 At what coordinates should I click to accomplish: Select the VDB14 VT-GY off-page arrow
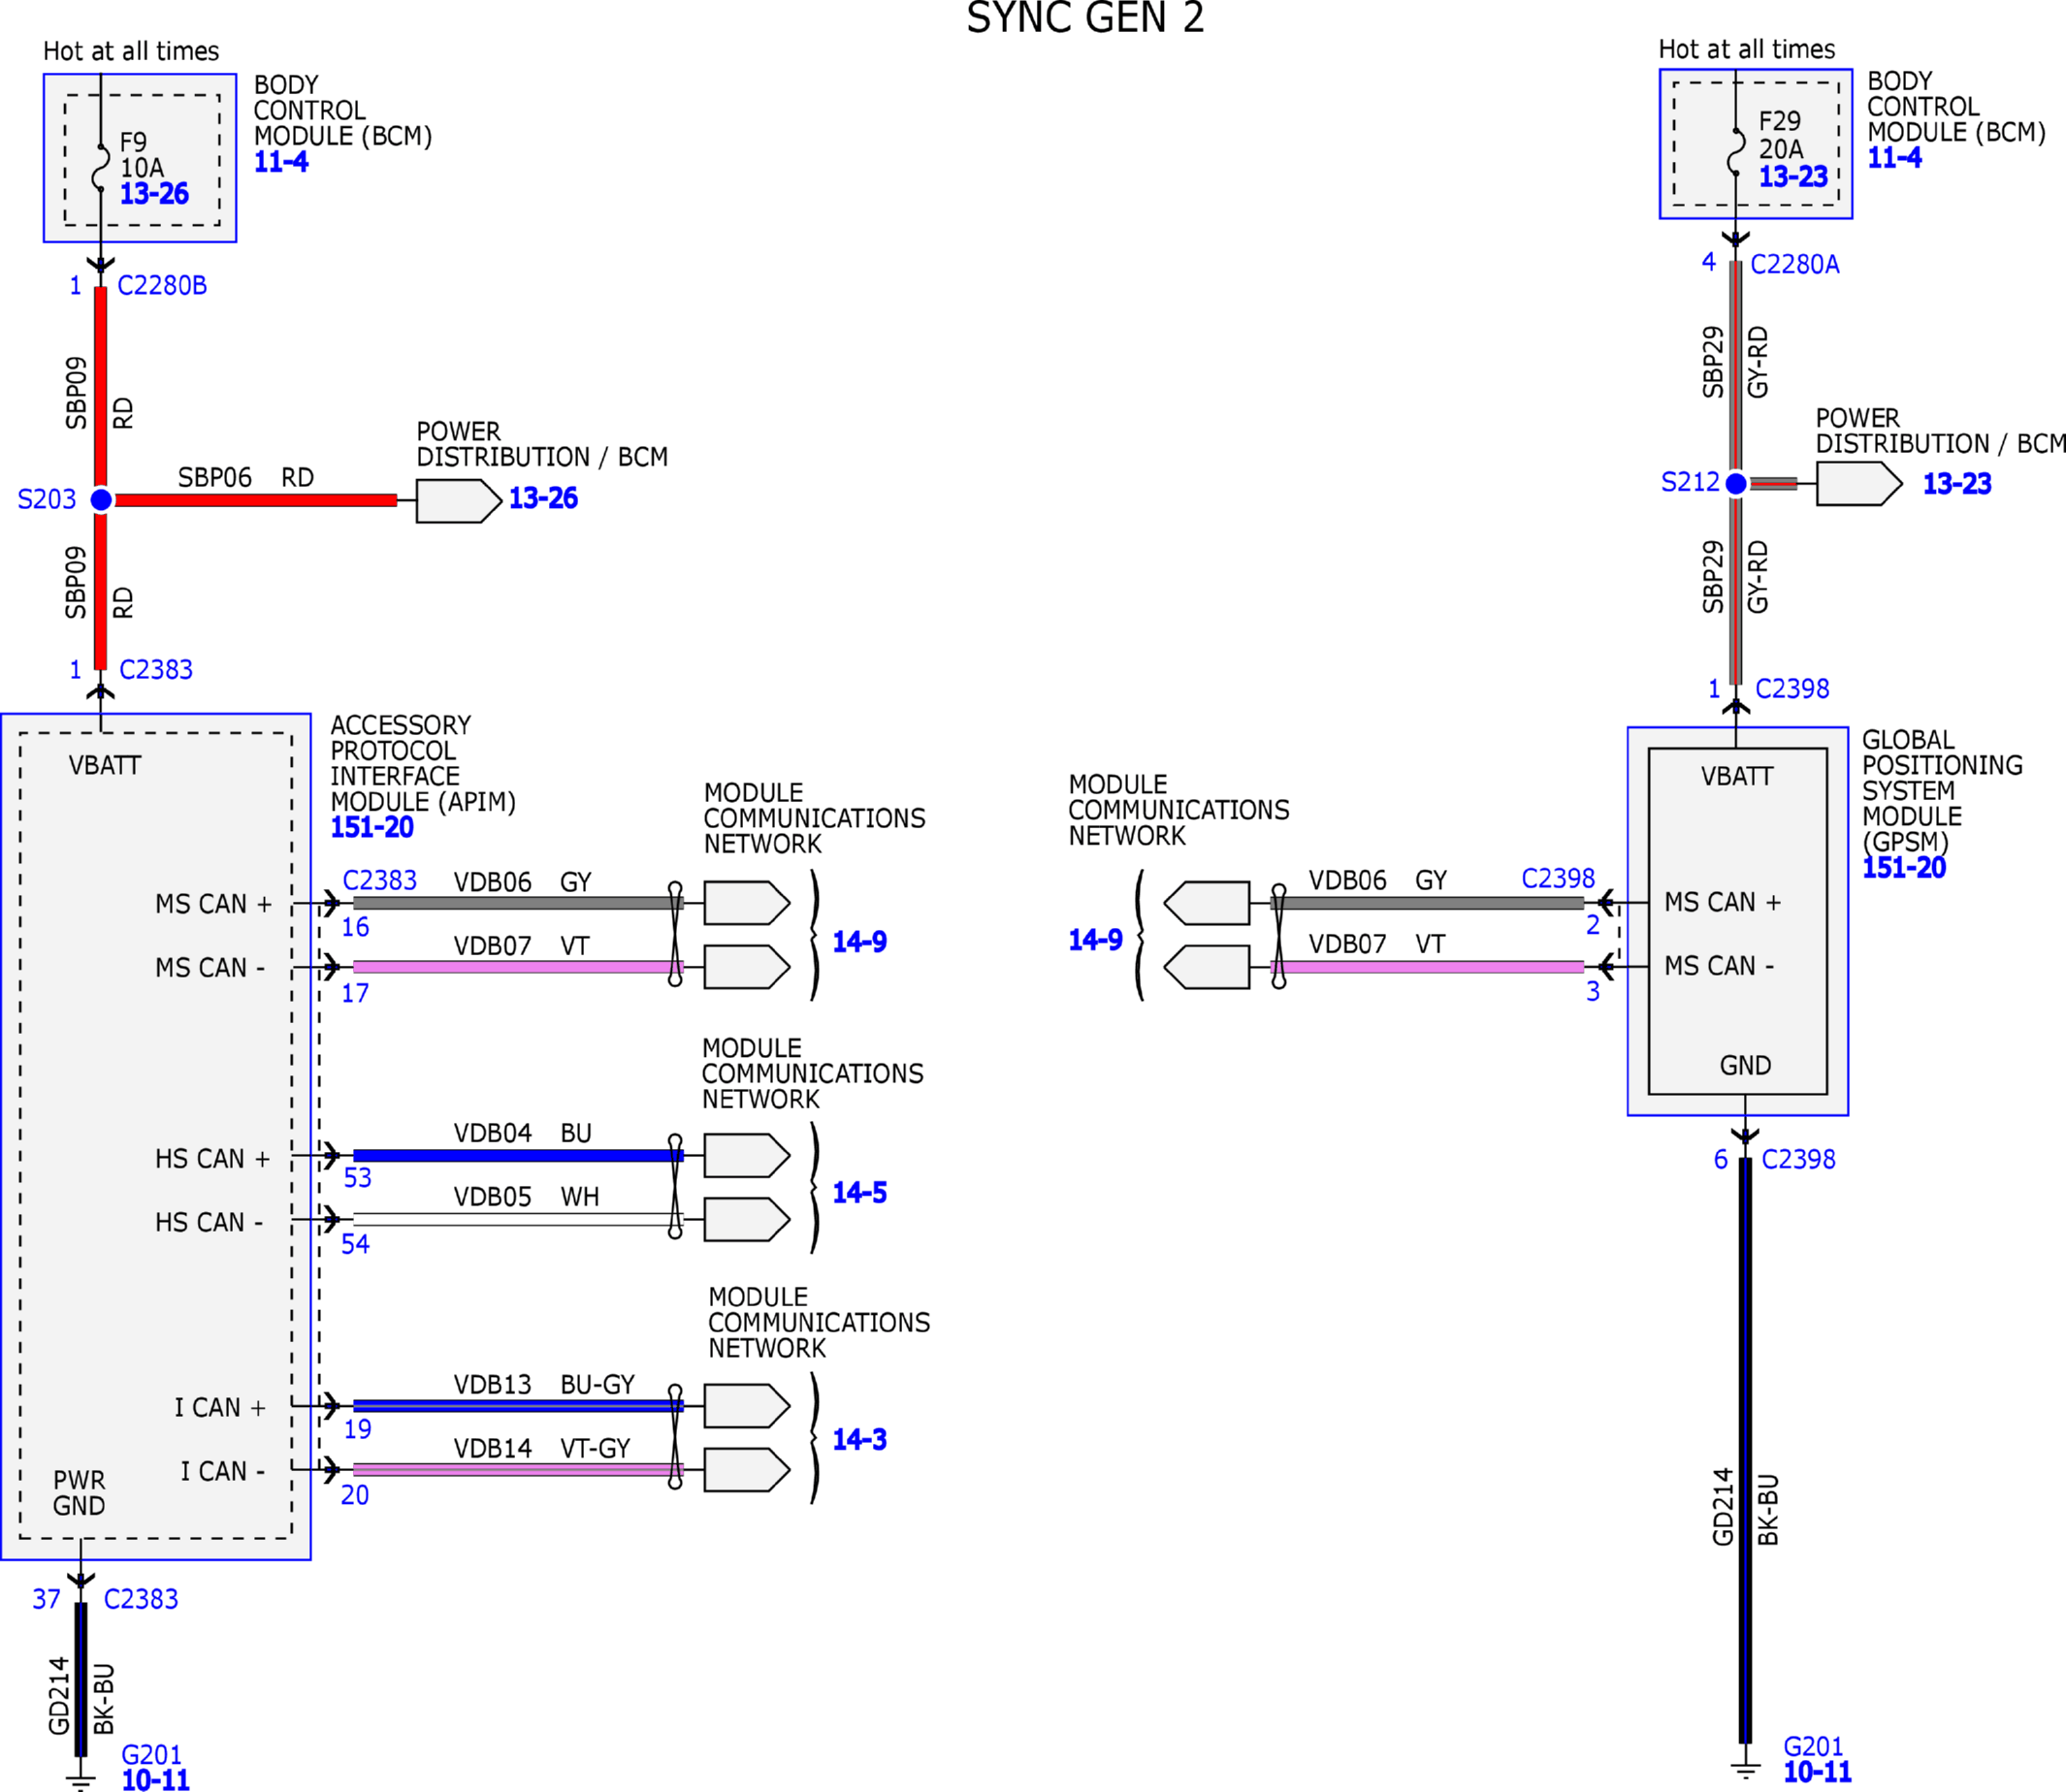coord(747,1470)
